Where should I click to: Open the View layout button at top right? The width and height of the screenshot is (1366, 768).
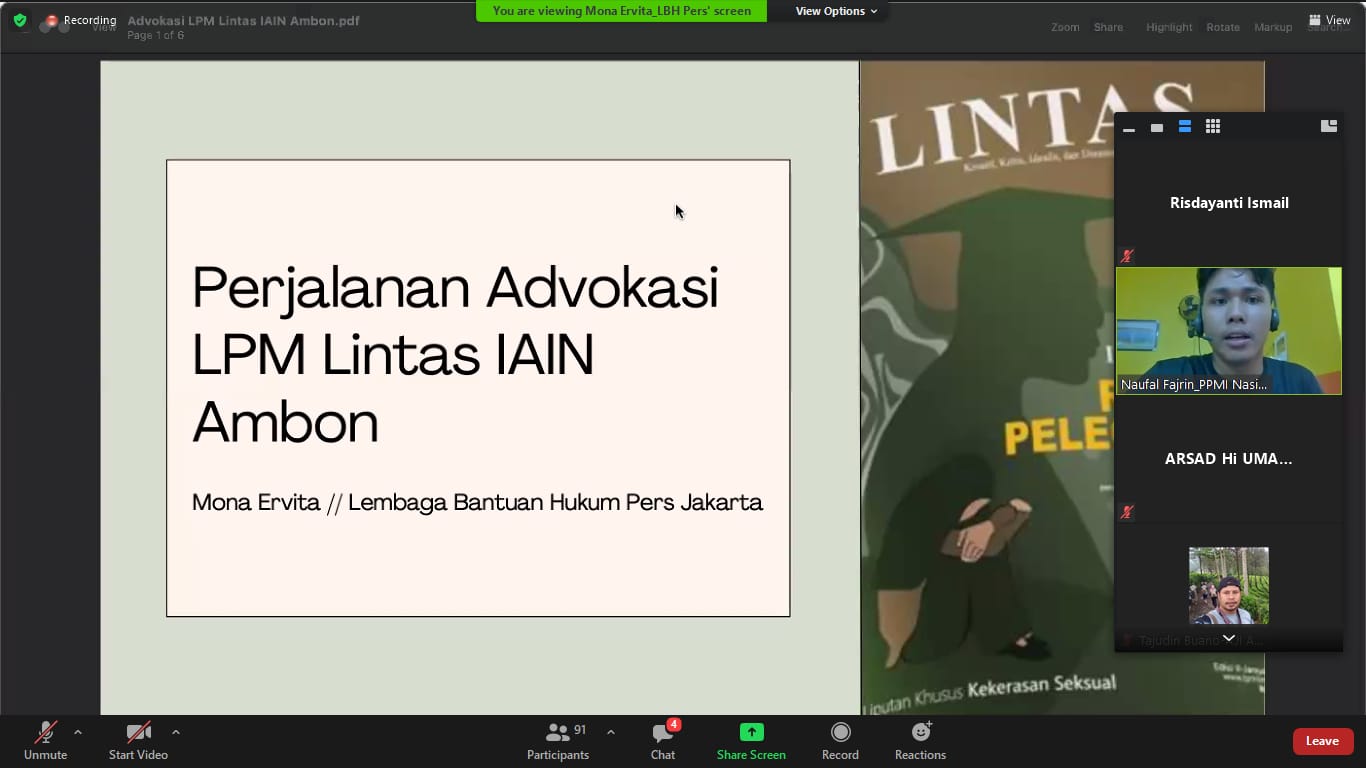(x=1329, y=20)
